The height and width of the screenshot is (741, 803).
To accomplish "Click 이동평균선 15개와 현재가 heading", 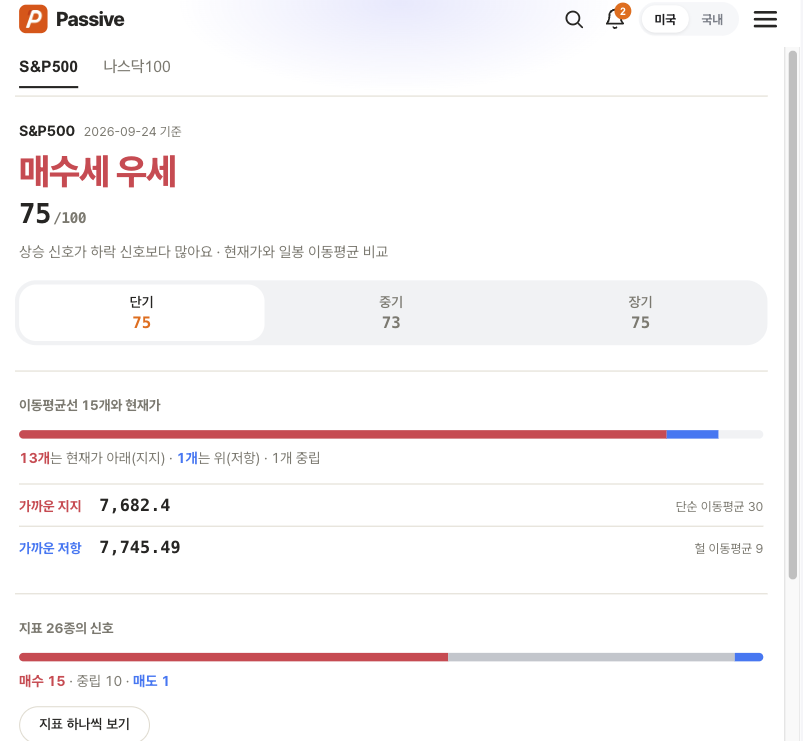I will (90, 405).
